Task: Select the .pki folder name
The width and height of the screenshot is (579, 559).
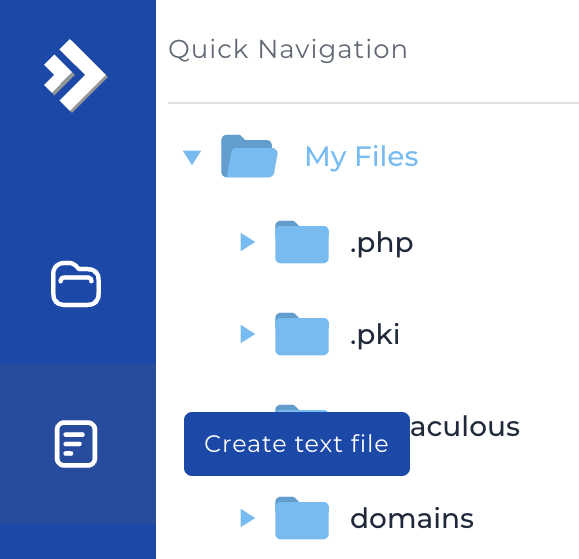Action: coord(374,335)
